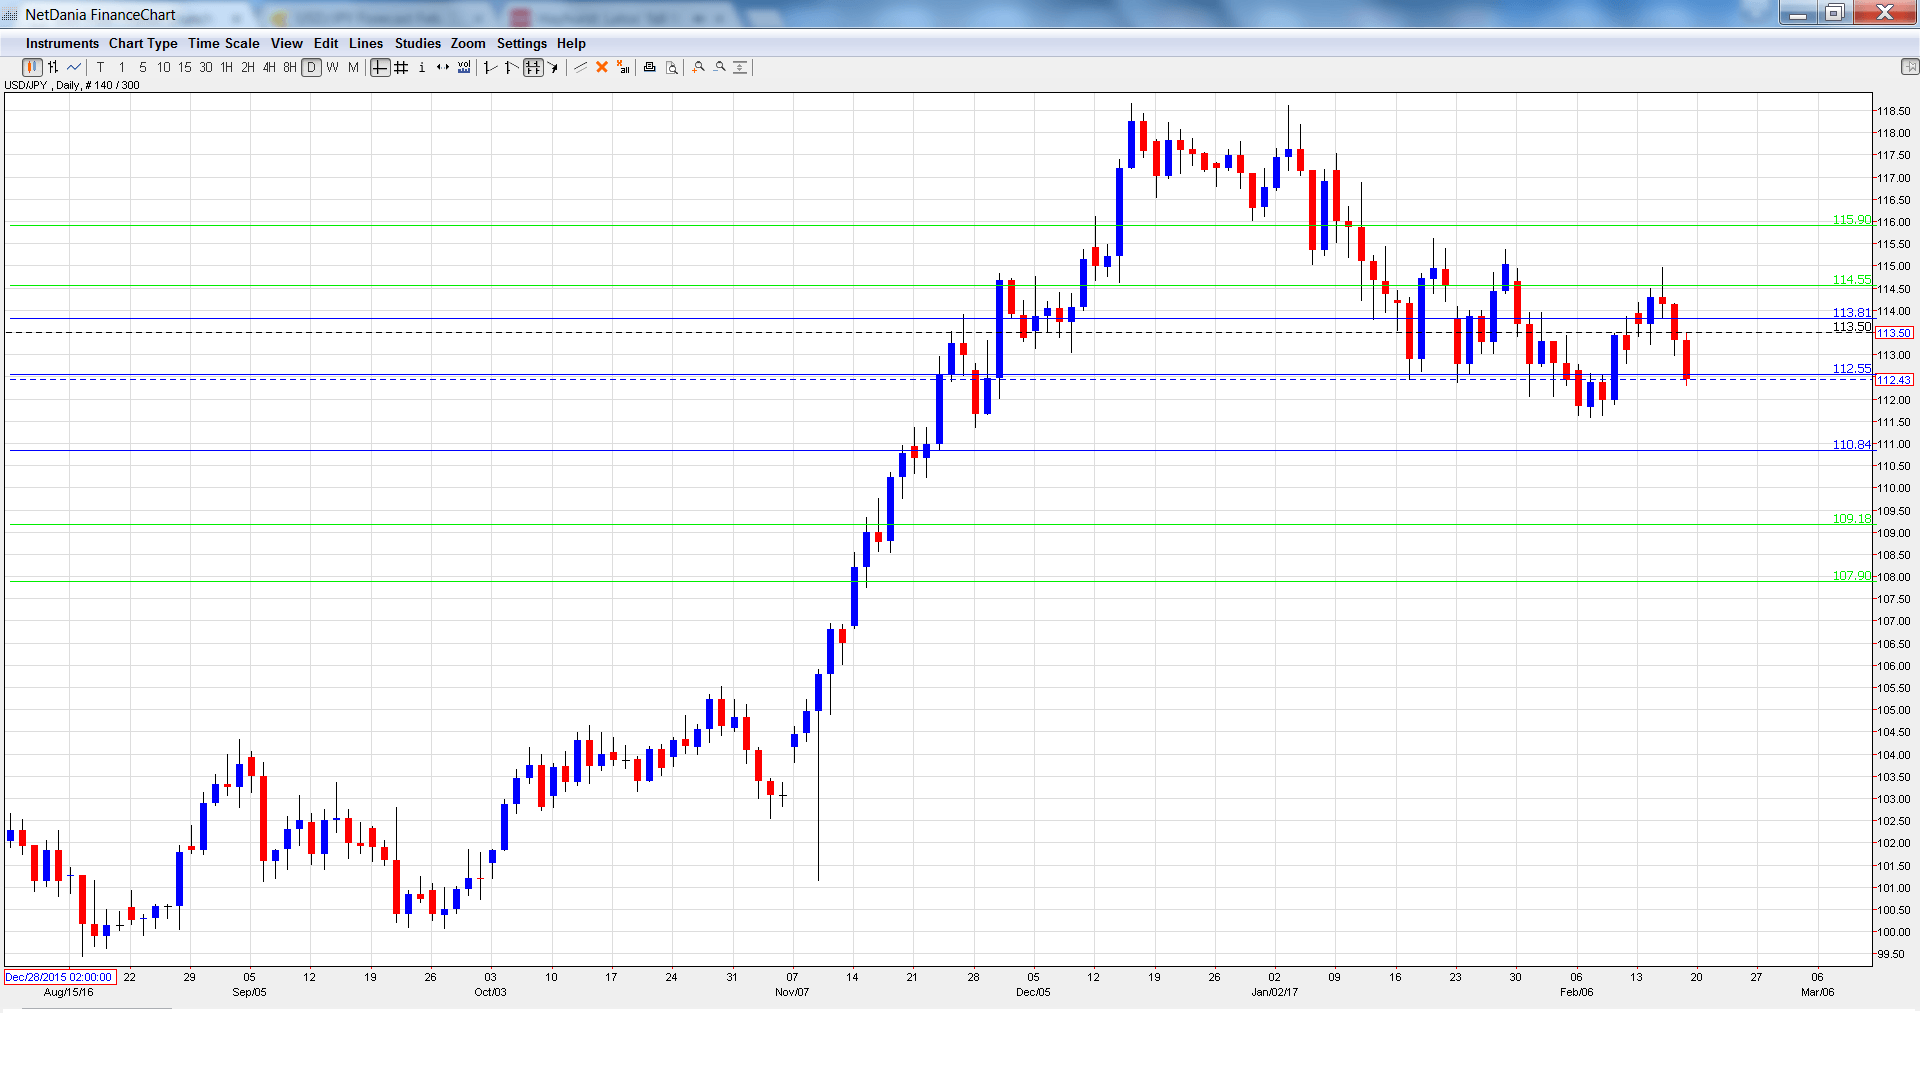Expand the Time Scale menu
This screenshot has height=1080, width=1920.
pyautogui.click(x=223, y=43)
